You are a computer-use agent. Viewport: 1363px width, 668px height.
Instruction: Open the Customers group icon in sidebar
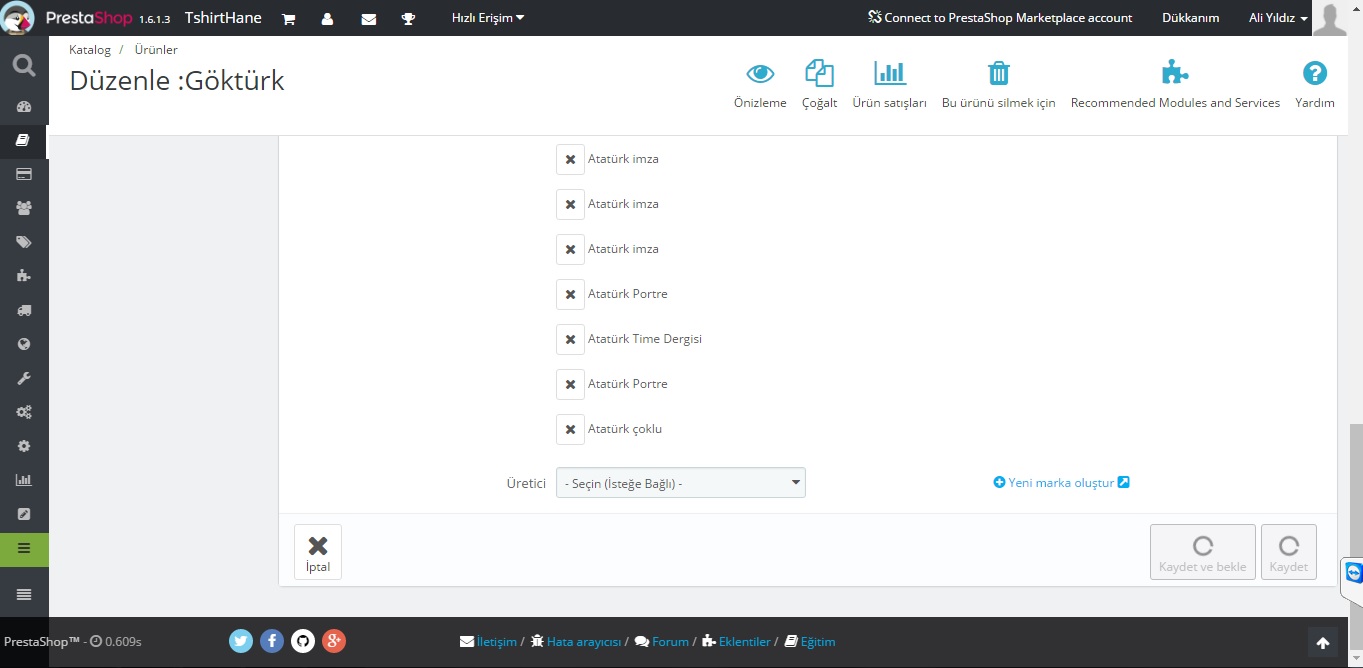(x=24, y=208)
